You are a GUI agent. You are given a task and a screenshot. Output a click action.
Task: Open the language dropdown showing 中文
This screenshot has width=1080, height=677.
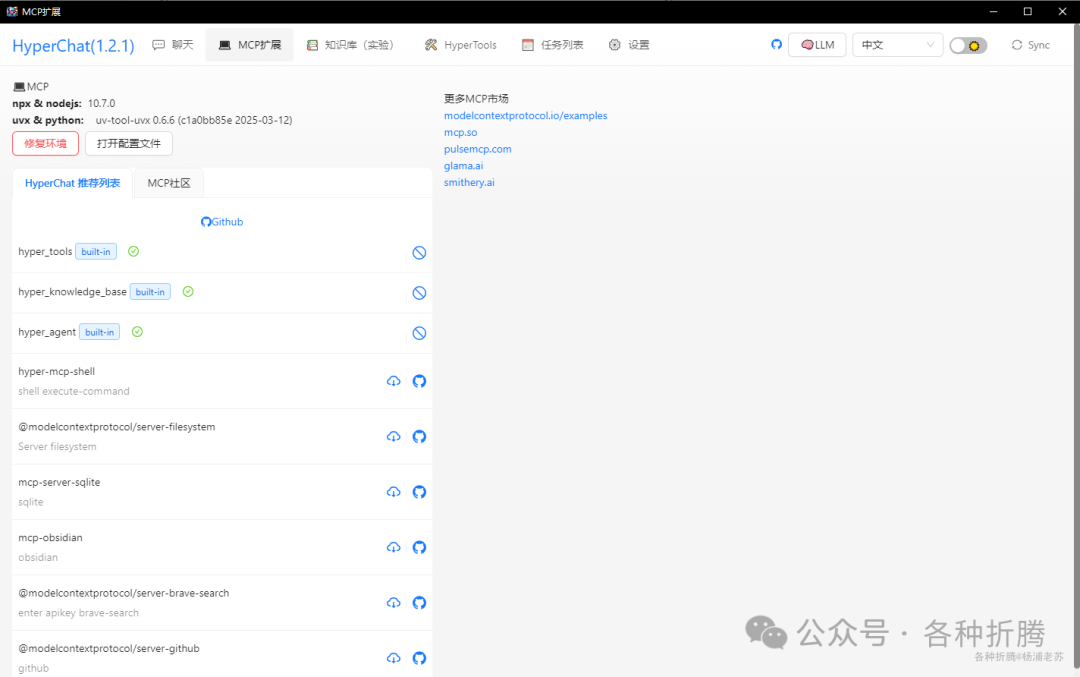(897, 45)
